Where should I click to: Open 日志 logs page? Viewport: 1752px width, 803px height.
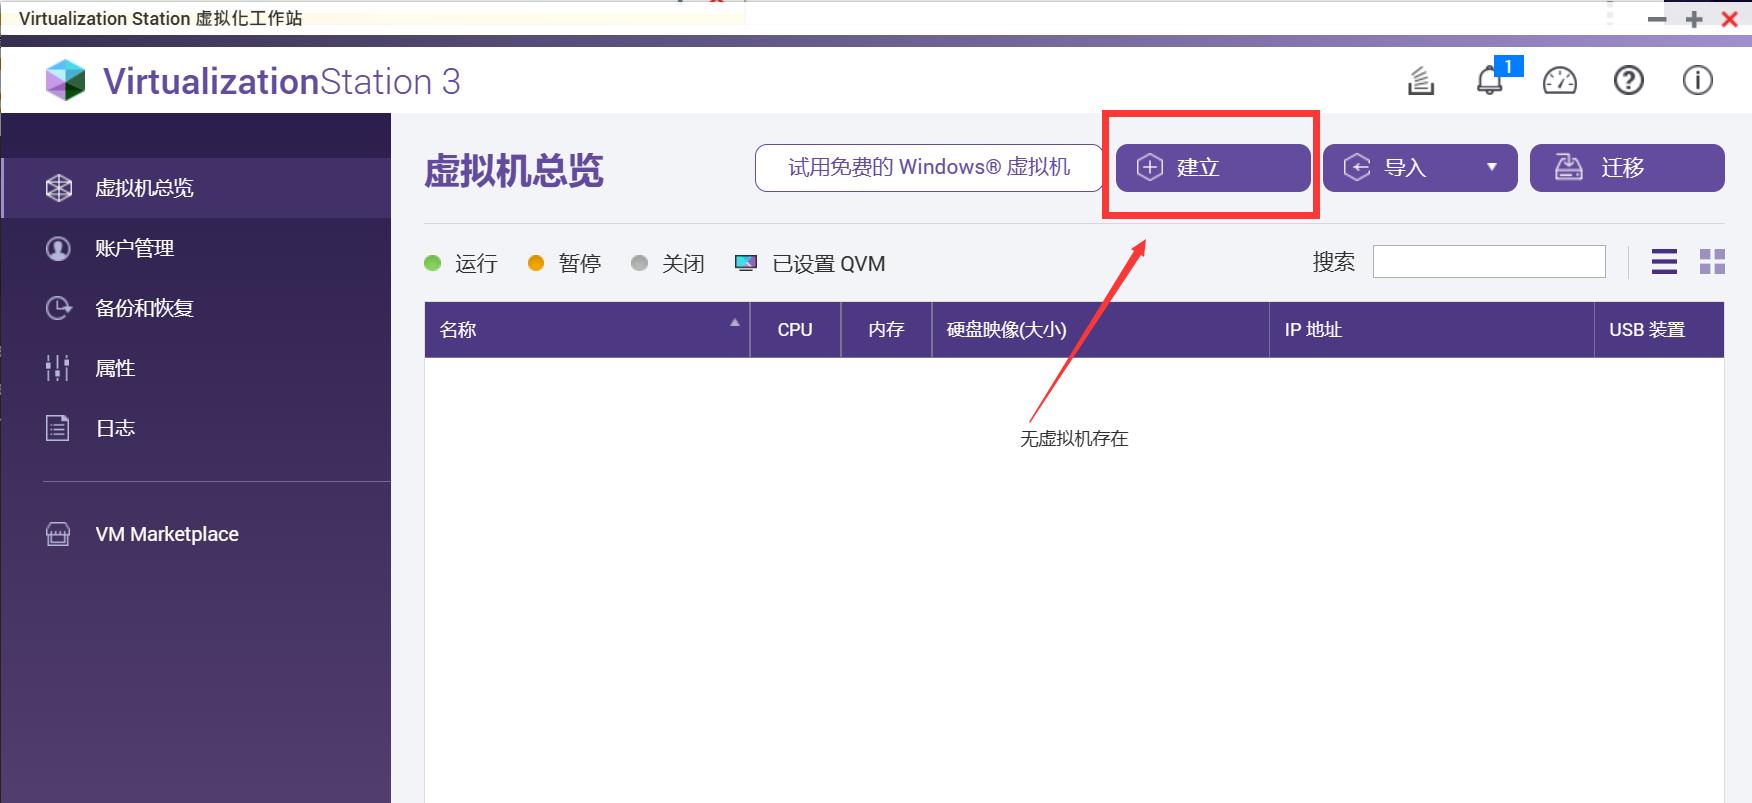115,428
